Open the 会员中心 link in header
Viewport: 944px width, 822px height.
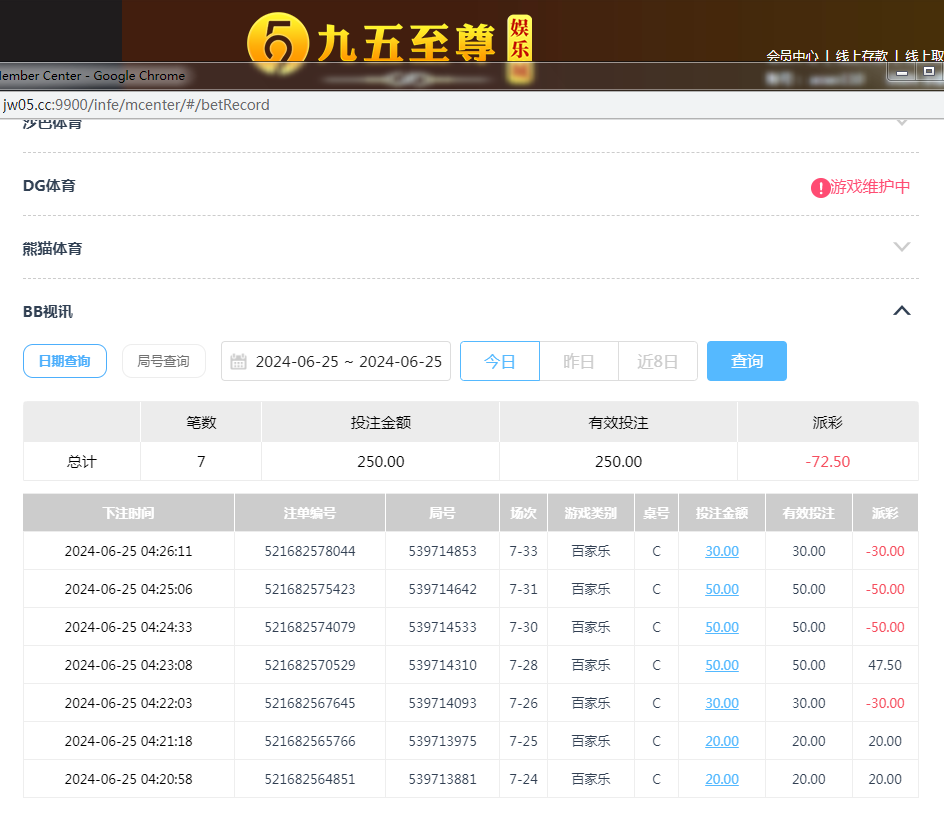(792, 56)
